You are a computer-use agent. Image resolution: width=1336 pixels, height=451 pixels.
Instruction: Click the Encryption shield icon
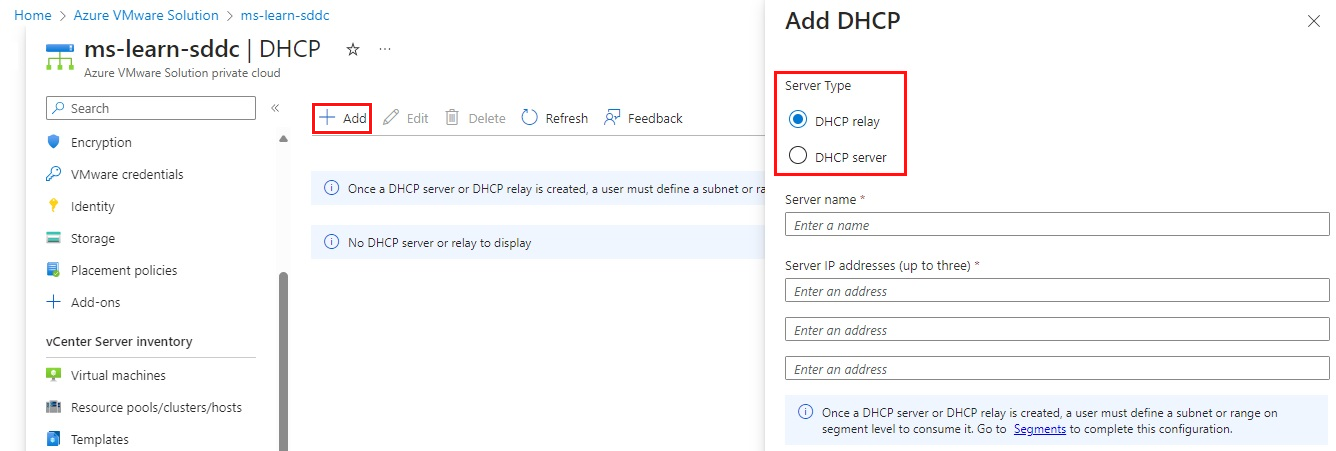click(54, 142)
